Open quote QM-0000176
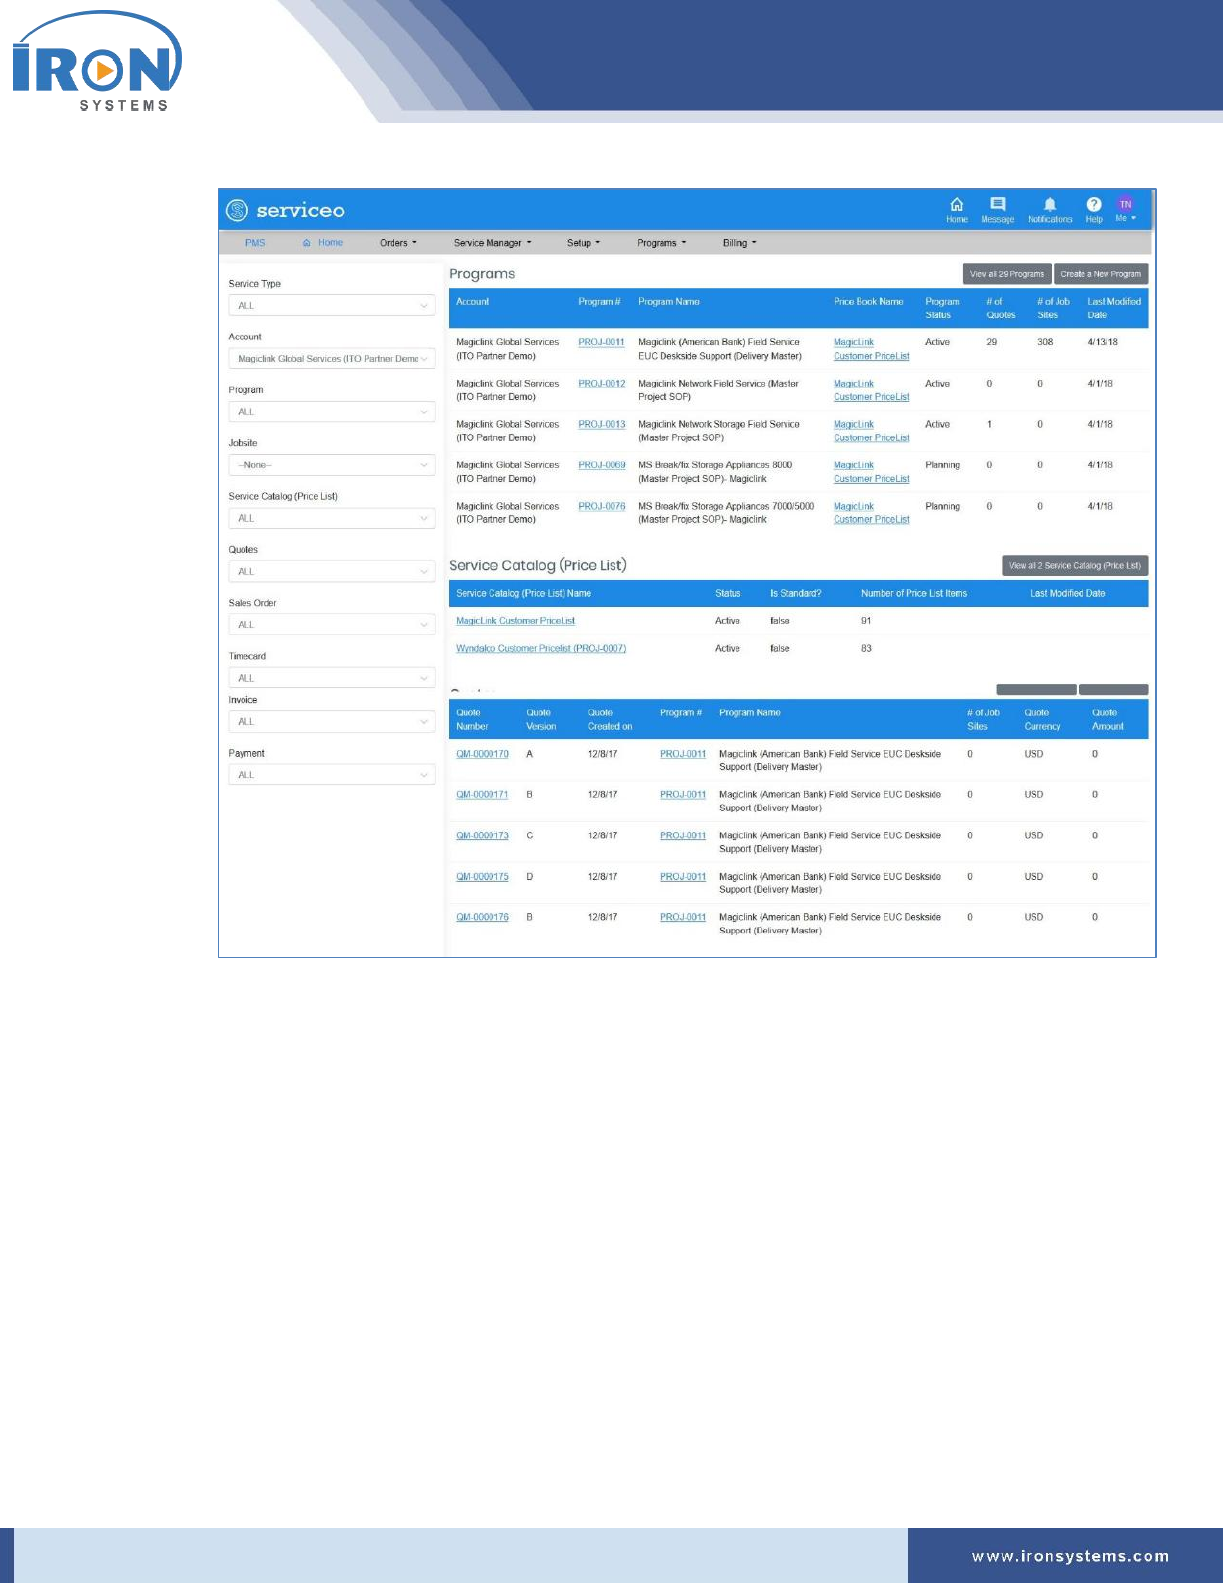This screenshot has height=1583, width=1223. point(482,917)
